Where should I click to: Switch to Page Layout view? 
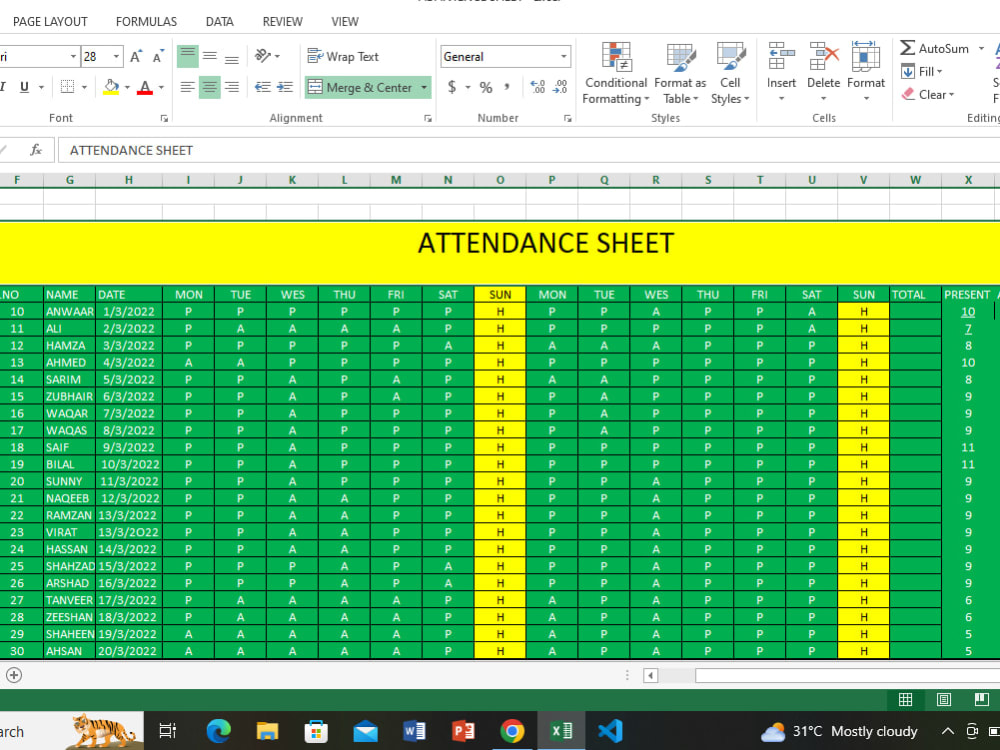(x=944, y=700)
